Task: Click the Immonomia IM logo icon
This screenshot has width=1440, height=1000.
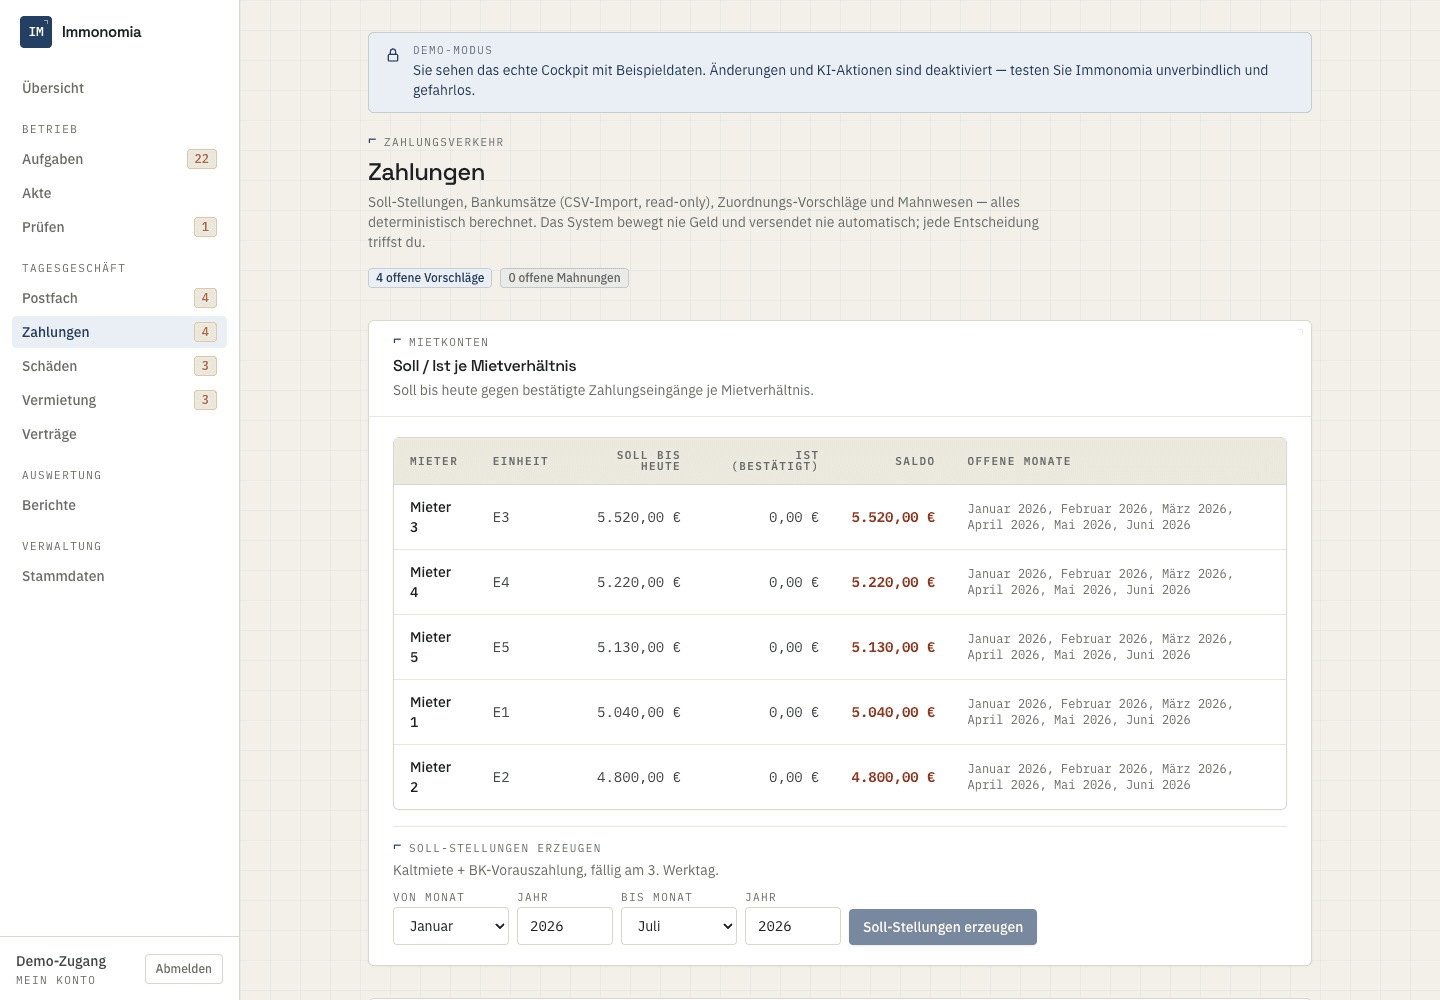Action: 36,32
